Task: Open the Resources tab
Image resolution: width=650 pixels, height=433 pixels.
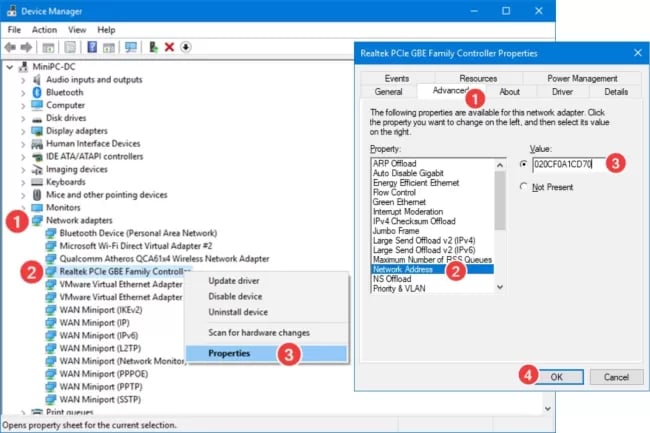Action: coord(478,78)
